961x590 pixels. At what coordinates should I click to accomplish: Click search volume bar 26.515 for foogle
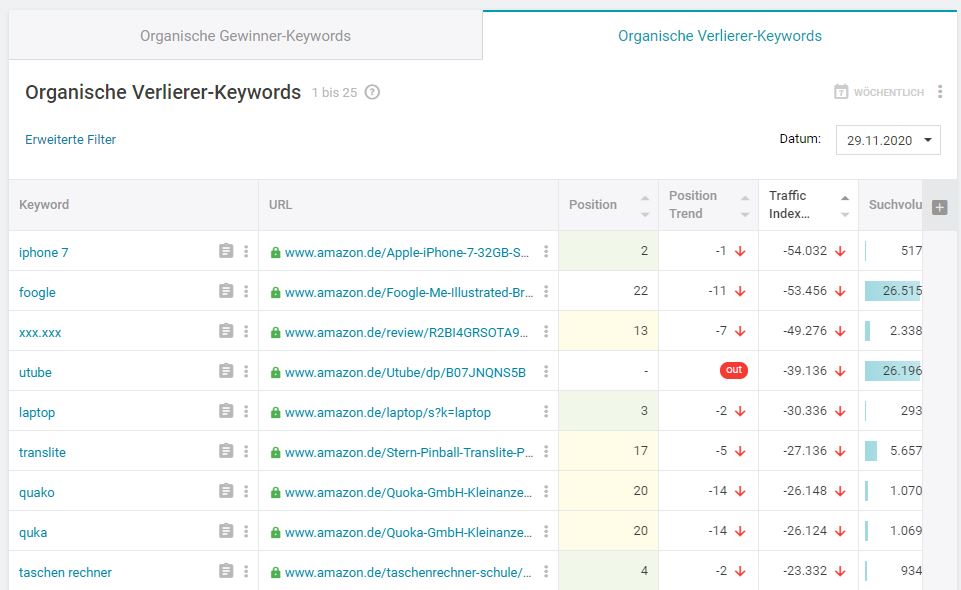(x=893, y=290)
